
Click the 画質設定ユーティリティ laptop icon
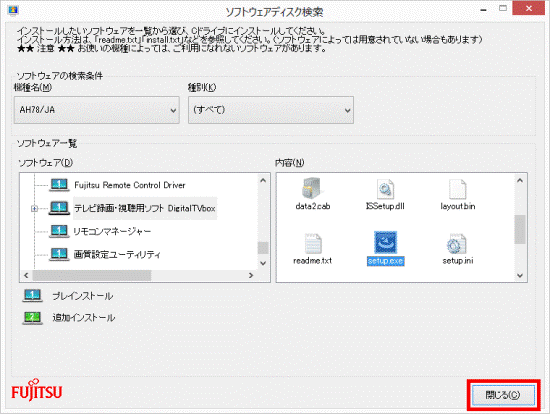pyautogui.click(x=59, y=254)
